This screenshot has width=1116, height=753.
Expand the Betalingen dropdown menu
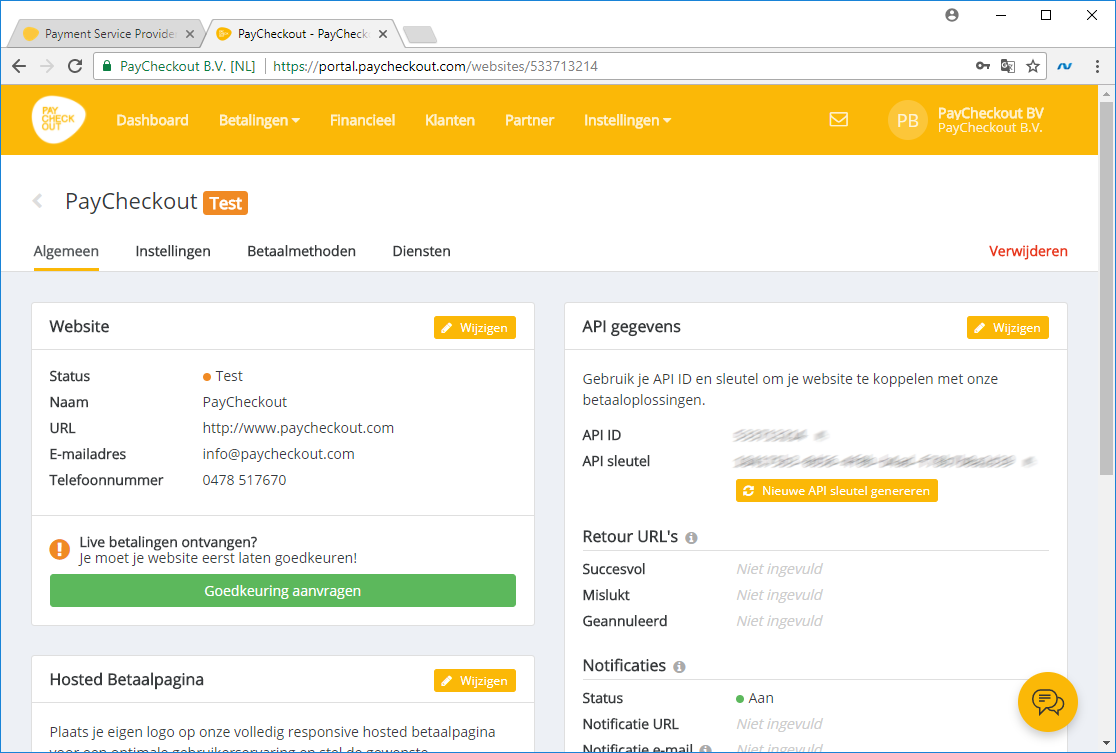[259, 120]
